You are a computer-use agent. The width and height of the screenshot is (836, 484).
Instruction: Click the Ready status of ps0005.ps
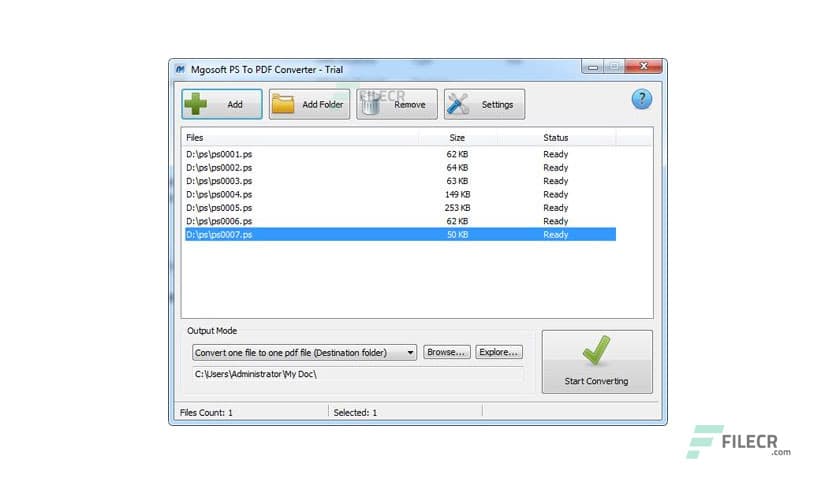pos(556,207)
